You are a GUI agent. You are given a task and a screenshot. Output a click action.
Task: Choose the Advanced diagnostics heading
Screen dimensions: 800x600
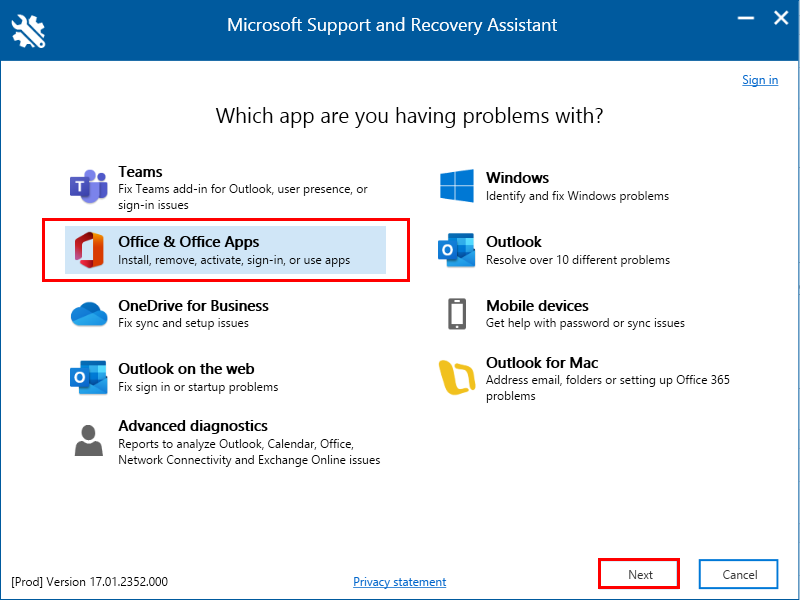pos(193,426)
